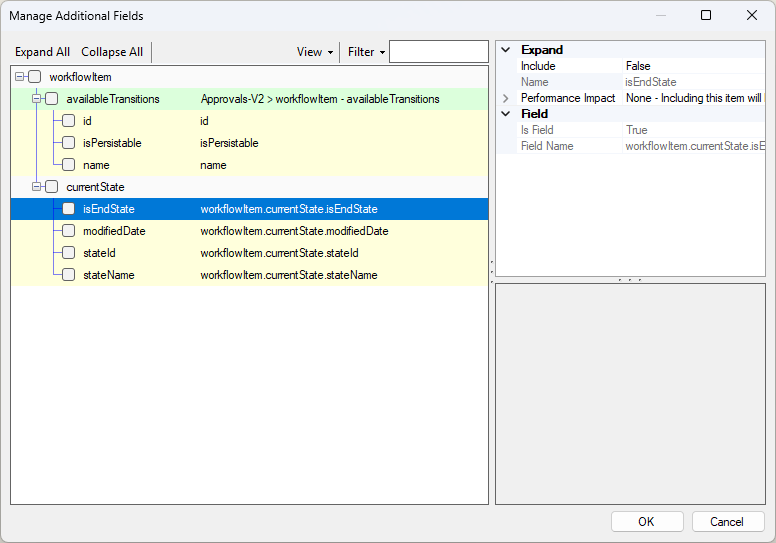The image size is (776, 543).
Task: Dismiss dialog with Cancel button
Action: coord(728,522)
